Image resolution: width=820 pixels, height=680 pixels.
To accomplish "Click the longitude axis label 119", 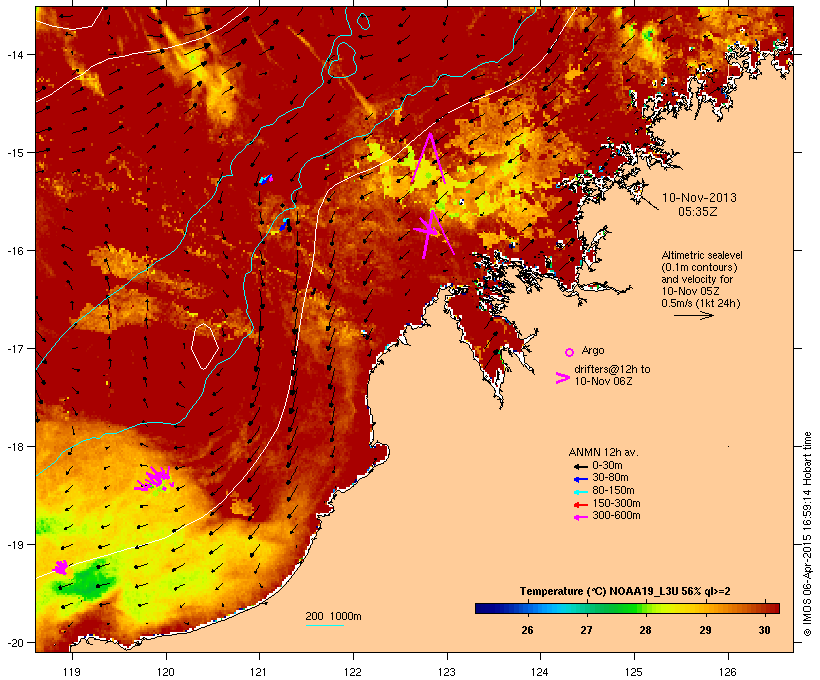I will [x=72, y=672].
